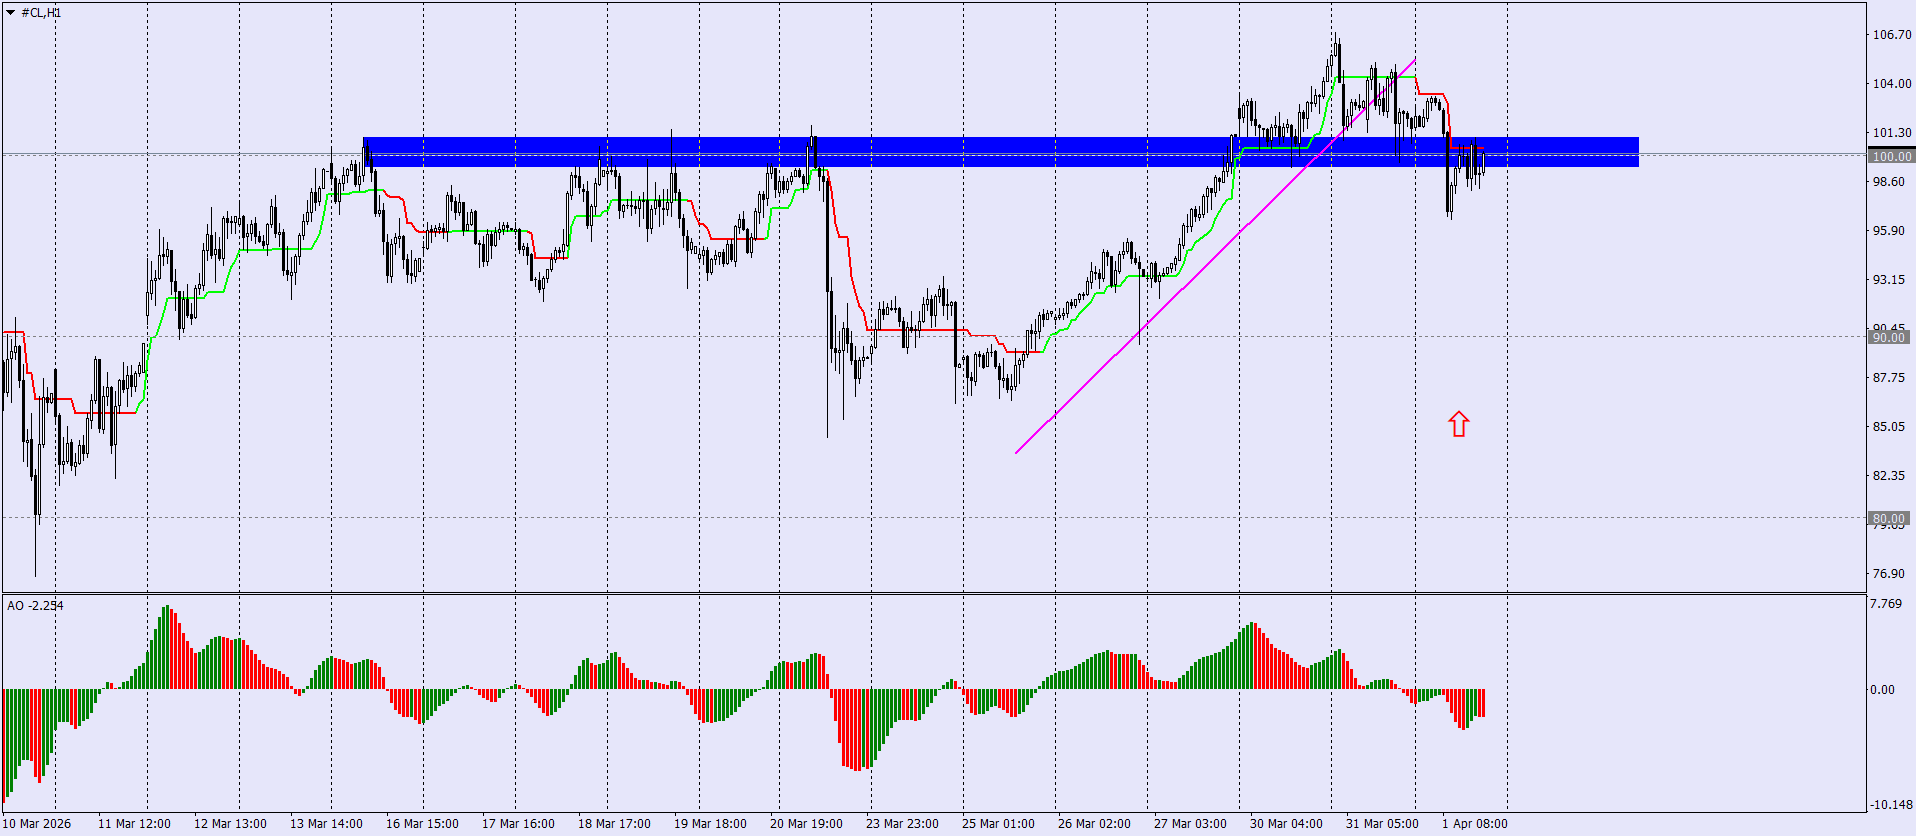Click the 10 Mar 2026 date label

coord(37,824)
